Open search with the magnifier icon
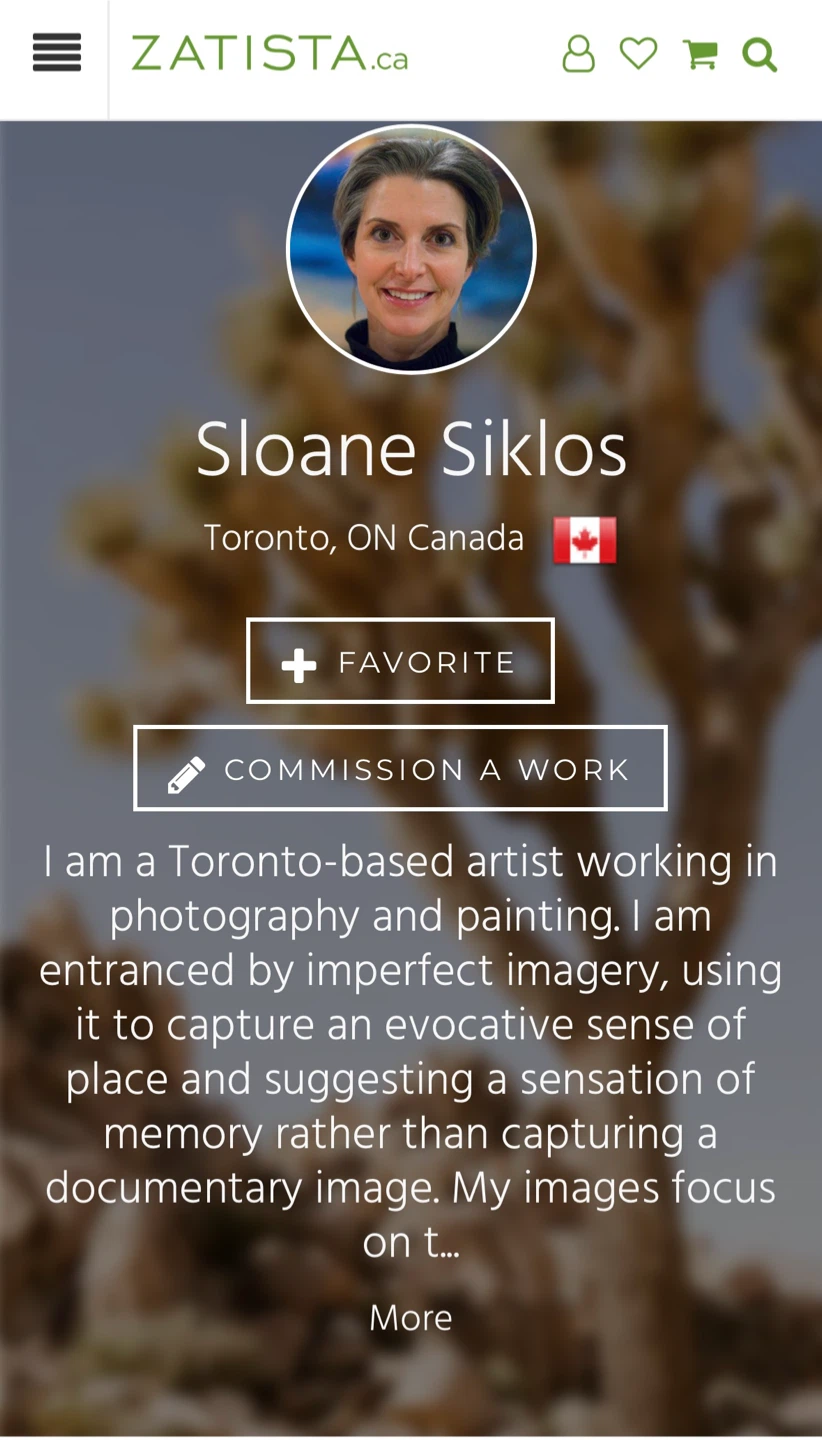Viewport: 822px width, 1440px height. tap(760, 54)
